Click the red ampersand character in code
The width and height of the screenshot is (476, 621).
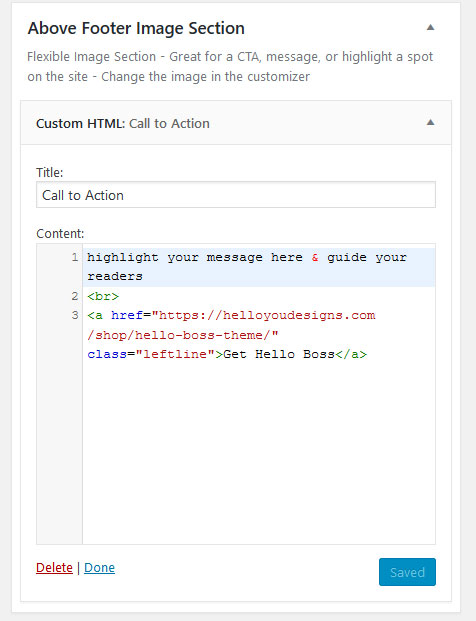(315, 257)
